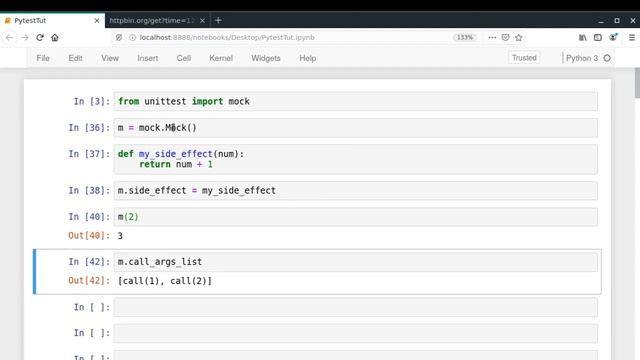This screenshot has height=360, width=640.
Task: Toggle the sidebar view icon
Action: [x=598, y=38]
